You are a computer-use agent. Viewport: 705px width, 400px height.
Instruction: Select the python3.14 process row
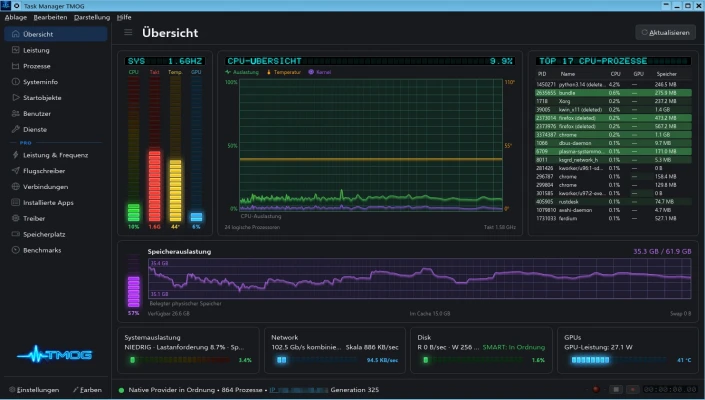pos(613,84)
